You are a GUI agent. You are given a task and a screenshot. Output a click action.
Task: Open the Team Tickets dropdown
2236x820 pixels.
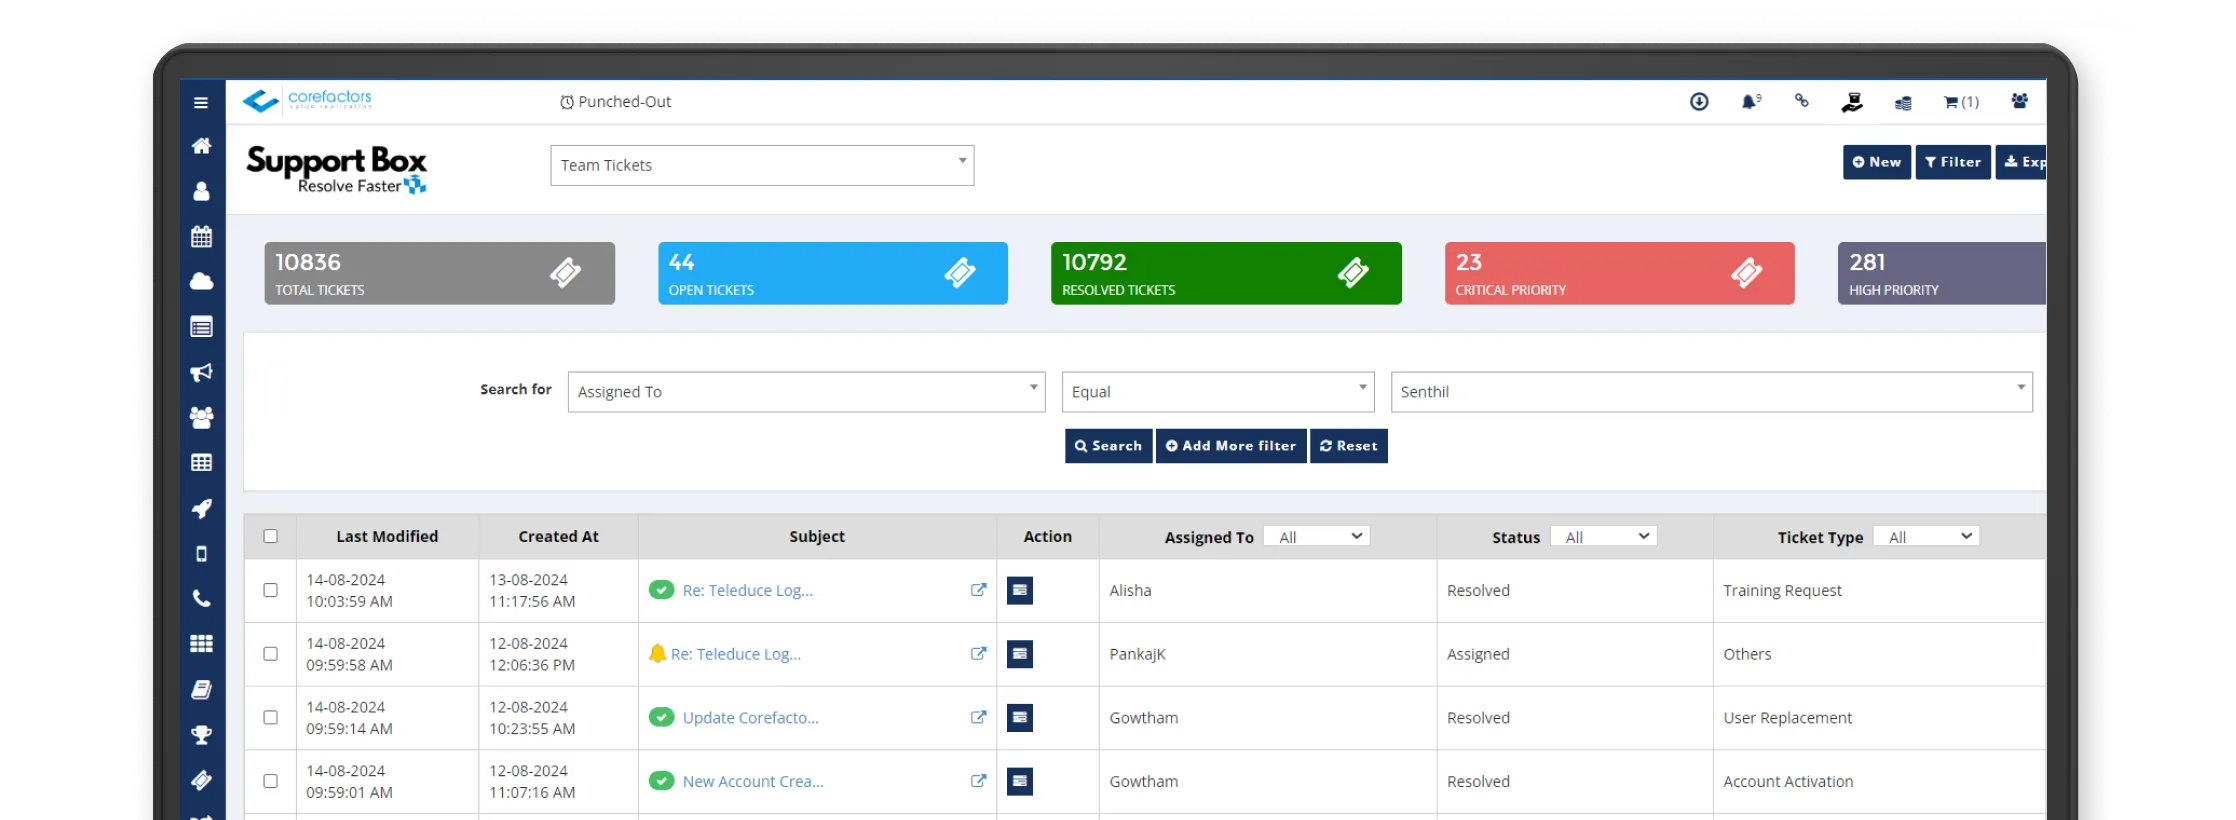tap(762, 165)
